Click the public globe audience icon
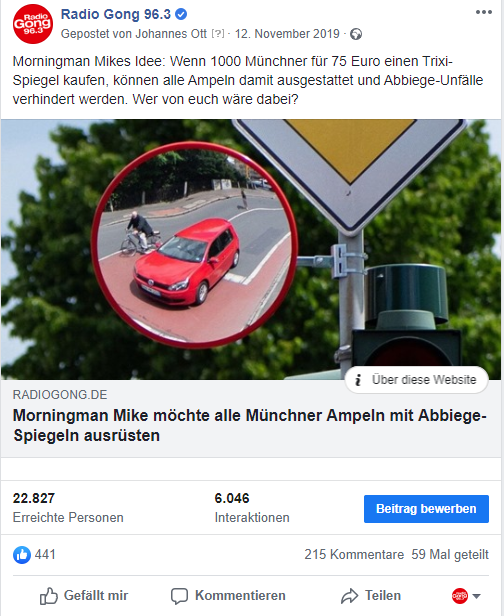504x616 pixels. [x=356, y=34]
